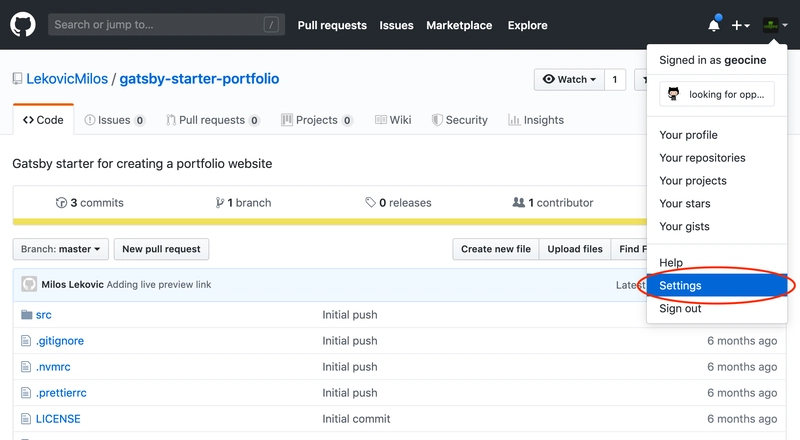The width and height of the screenshot is (800, 440).
Task: Click Create new file button
Action: coord(496,249)
